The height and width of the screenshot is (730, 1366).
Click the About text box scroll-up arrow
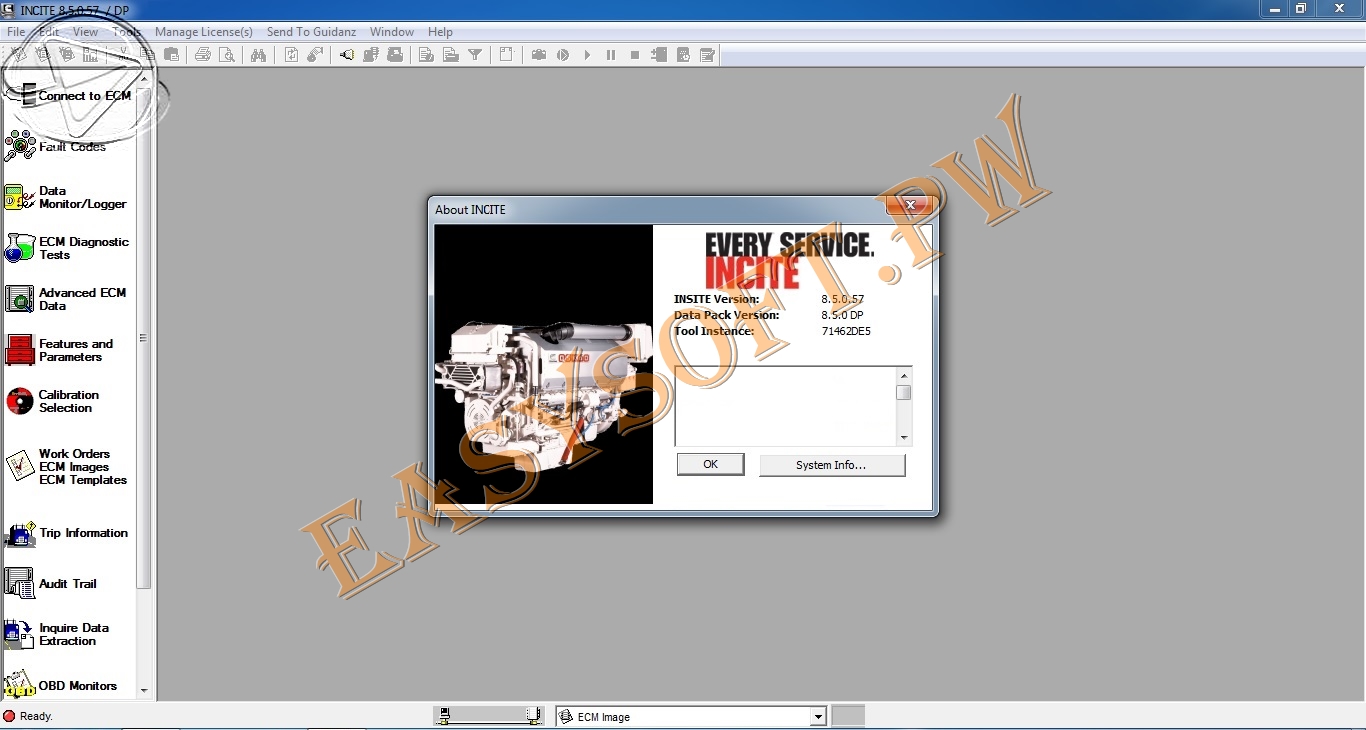904,375
